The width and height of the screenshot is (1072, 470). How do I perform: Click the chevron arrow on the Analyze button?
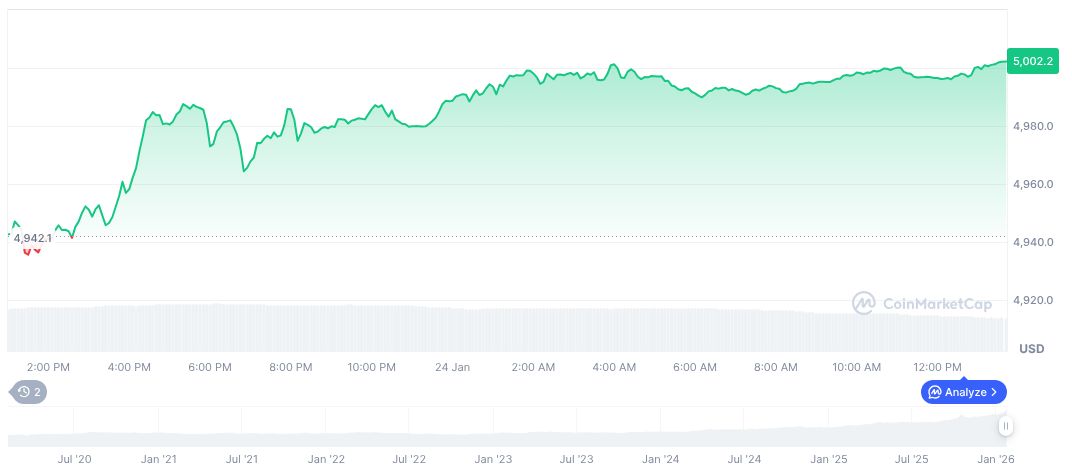994,392
